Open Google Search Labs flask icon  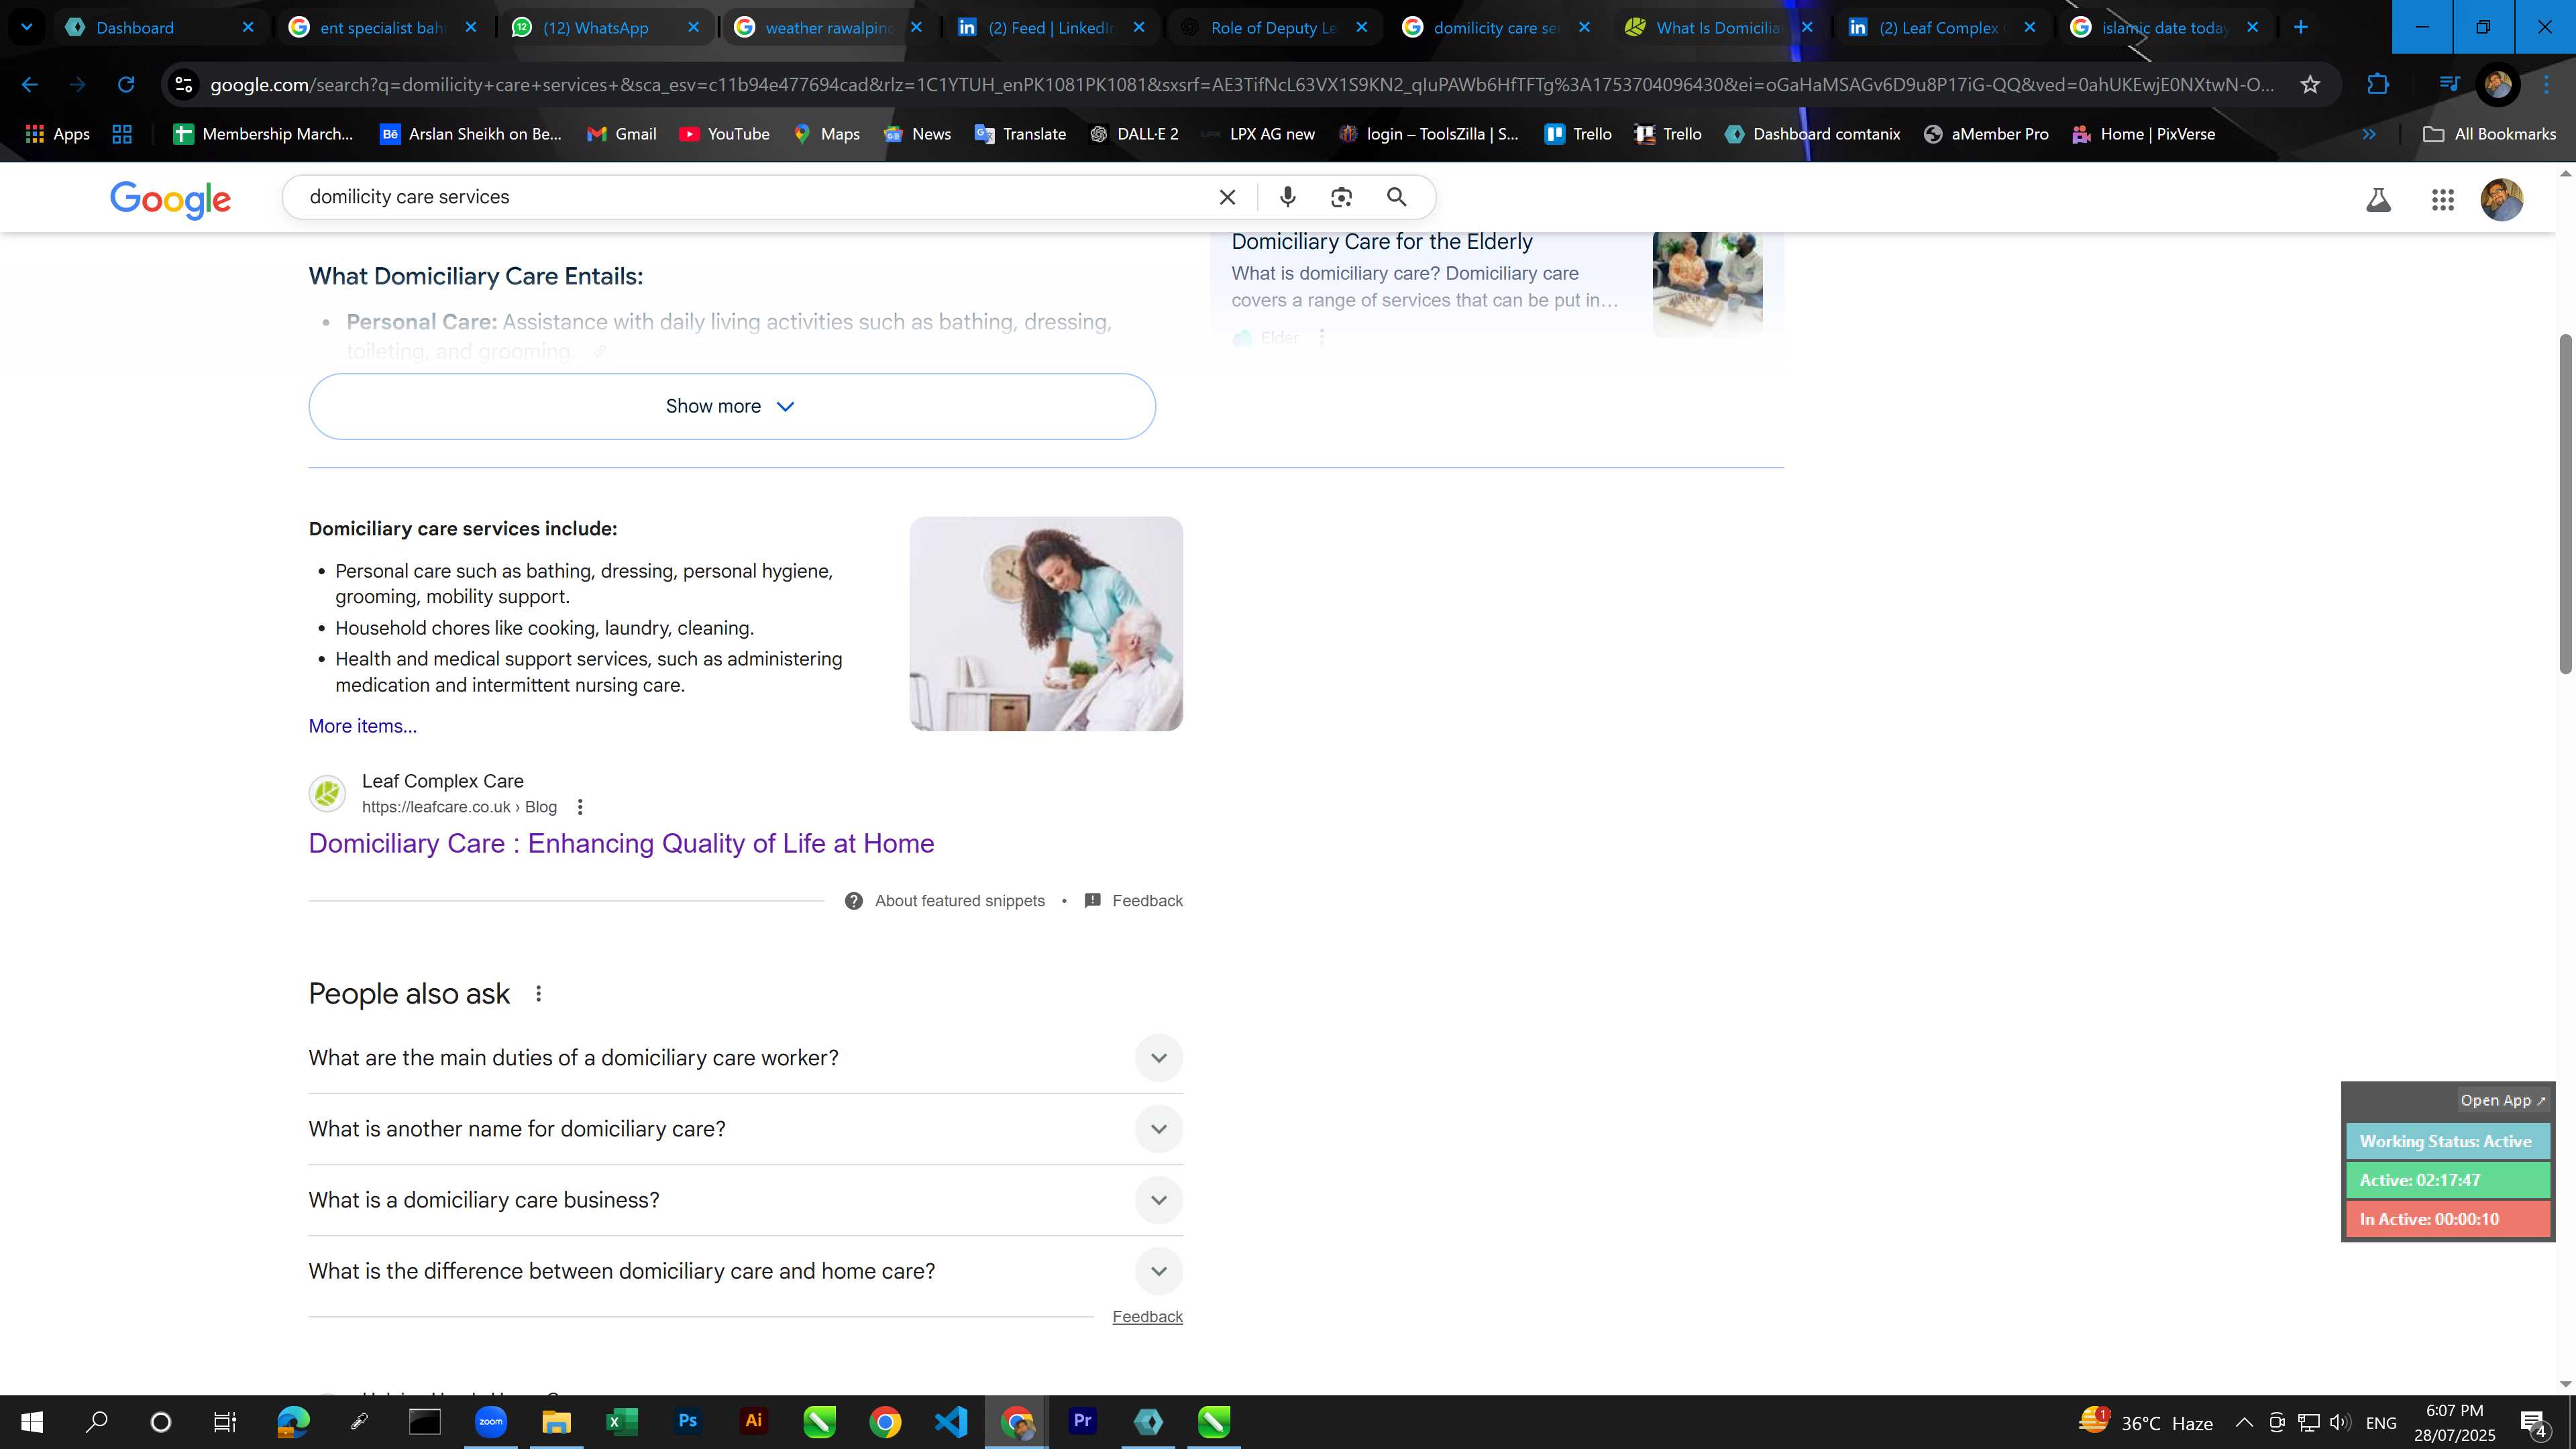point(2379,200)
